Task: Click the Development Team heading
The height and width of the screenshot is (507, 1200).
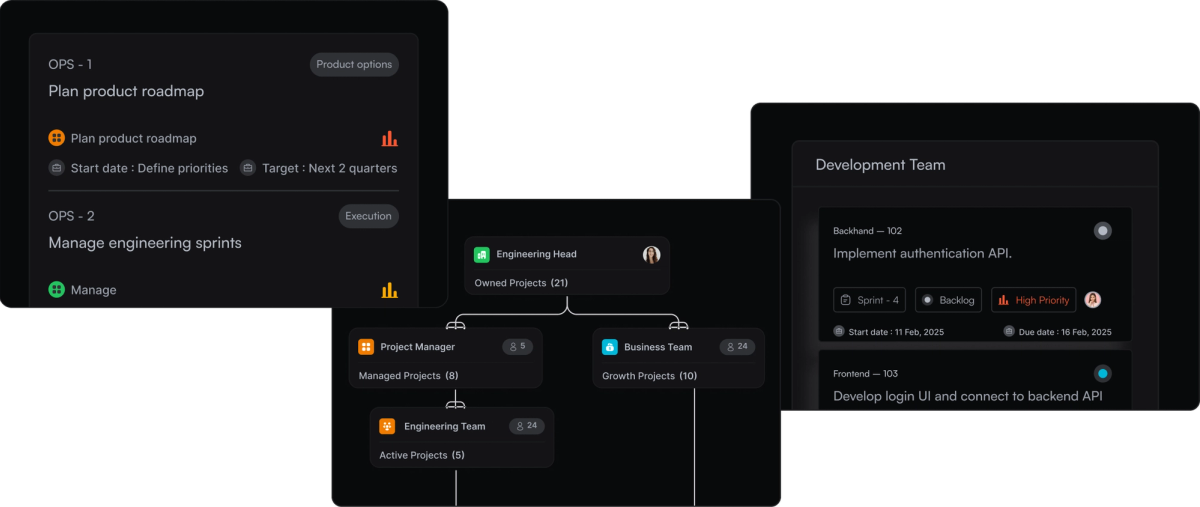Action: [880, 165]
